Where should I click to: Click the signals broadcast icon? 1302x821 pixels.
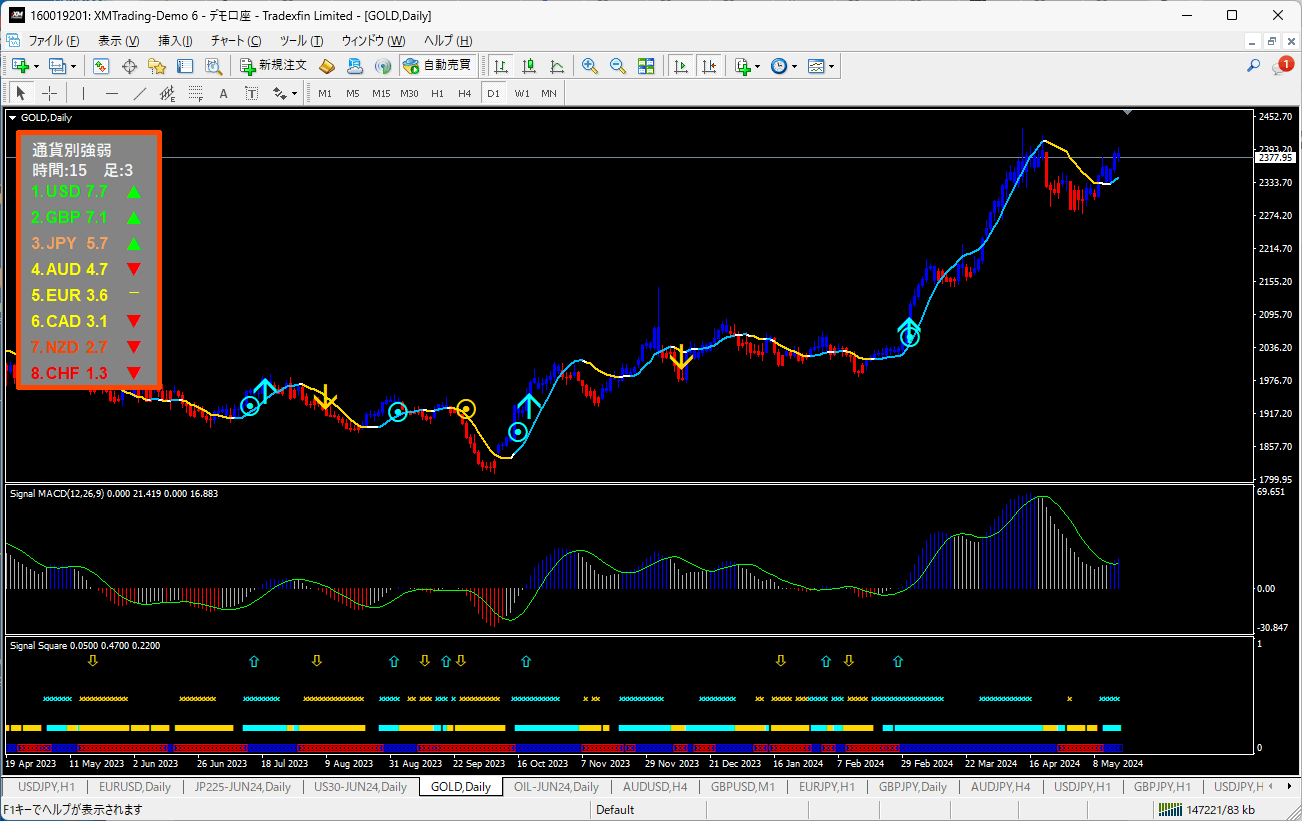click(382, 66)
